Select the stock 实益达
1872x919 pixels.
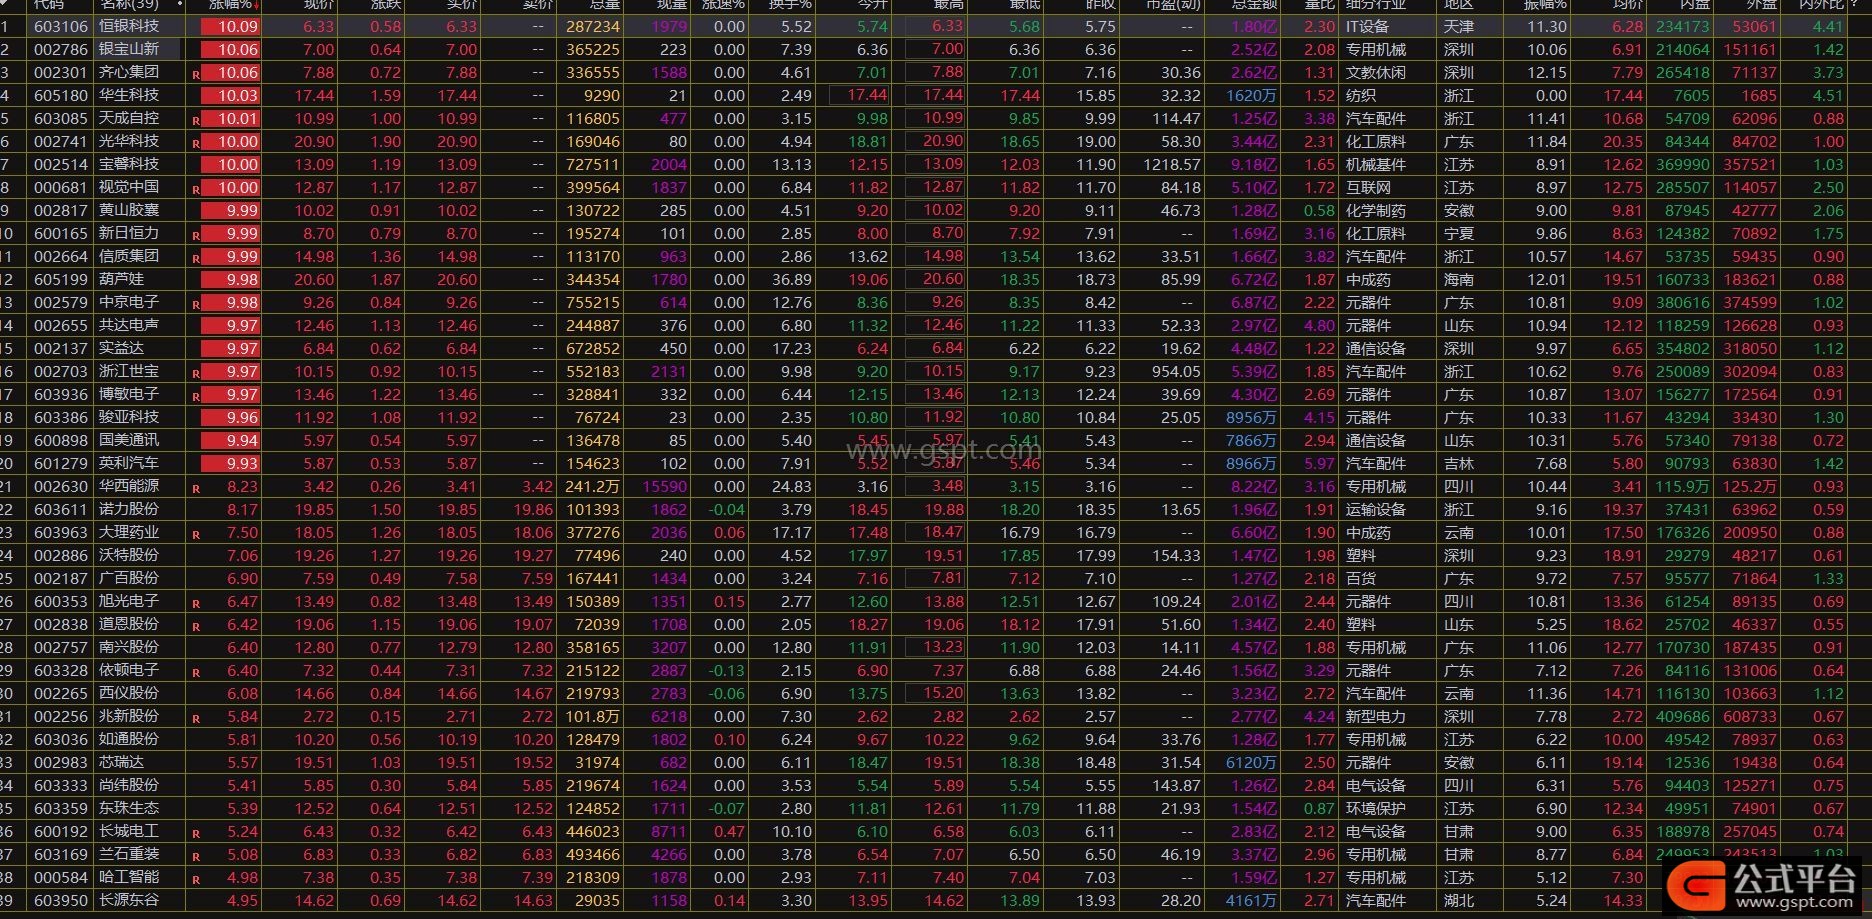(121, 348)
